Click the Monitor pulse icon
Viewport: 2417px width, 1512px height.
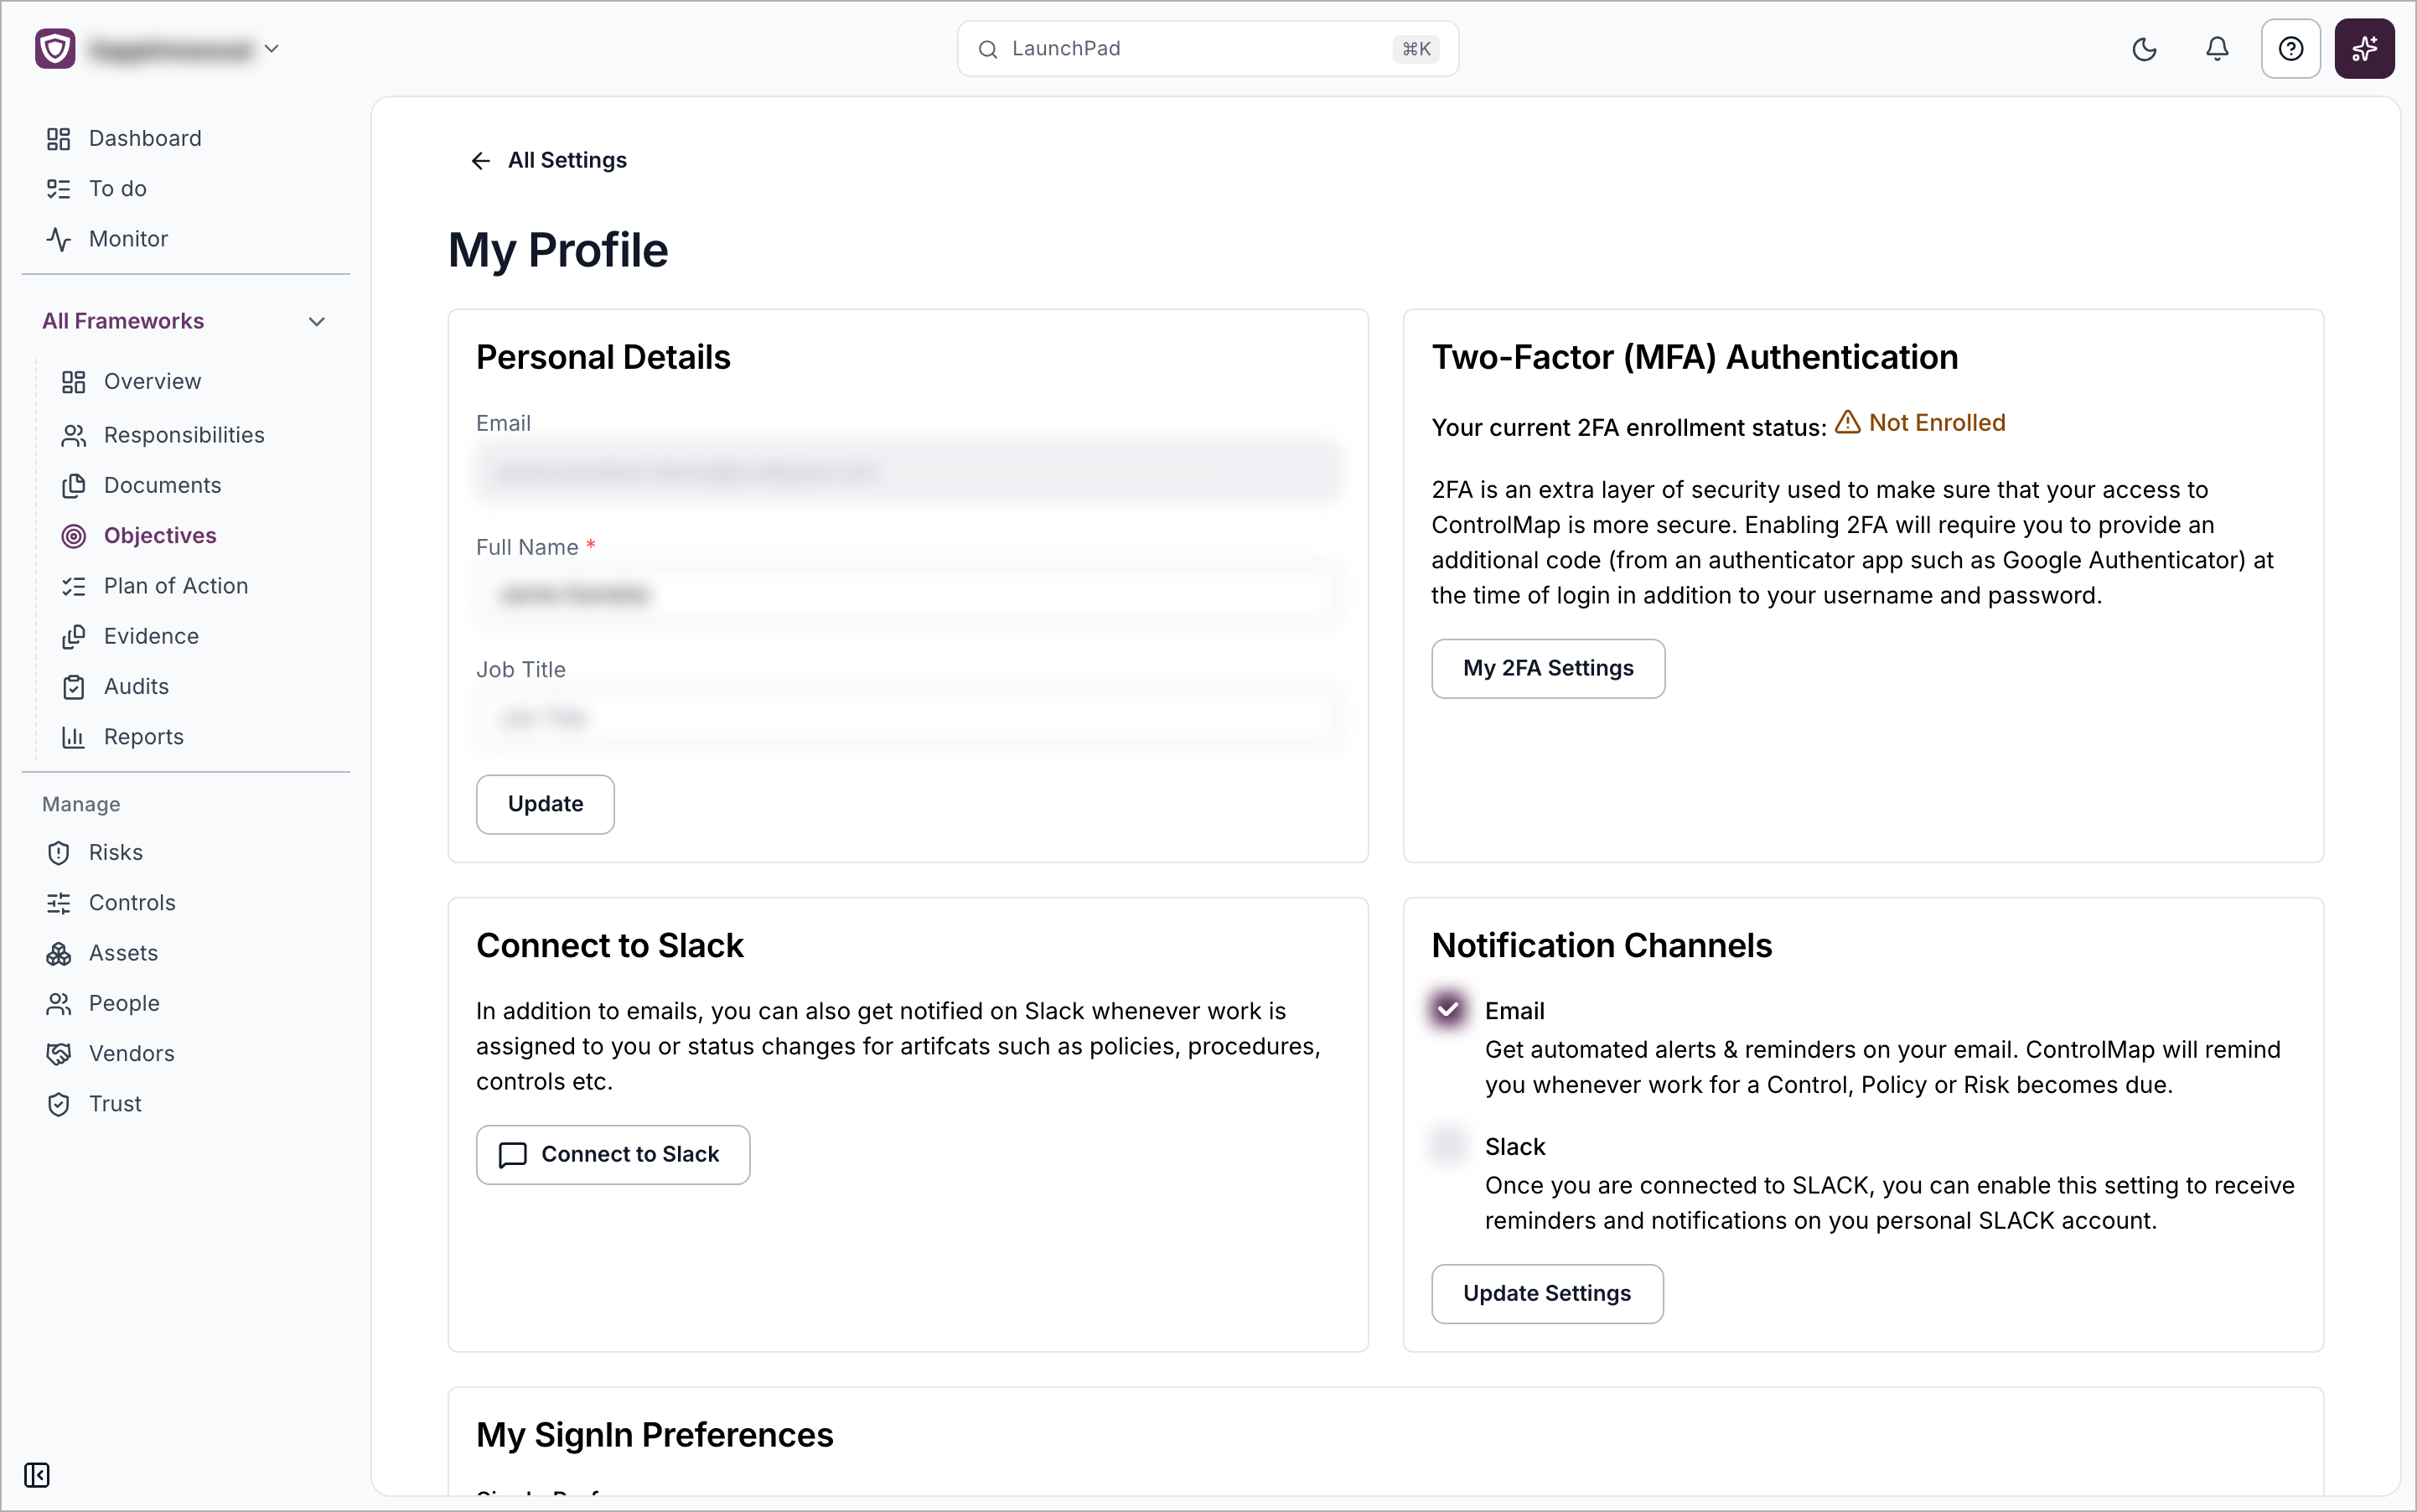point(59,239)
